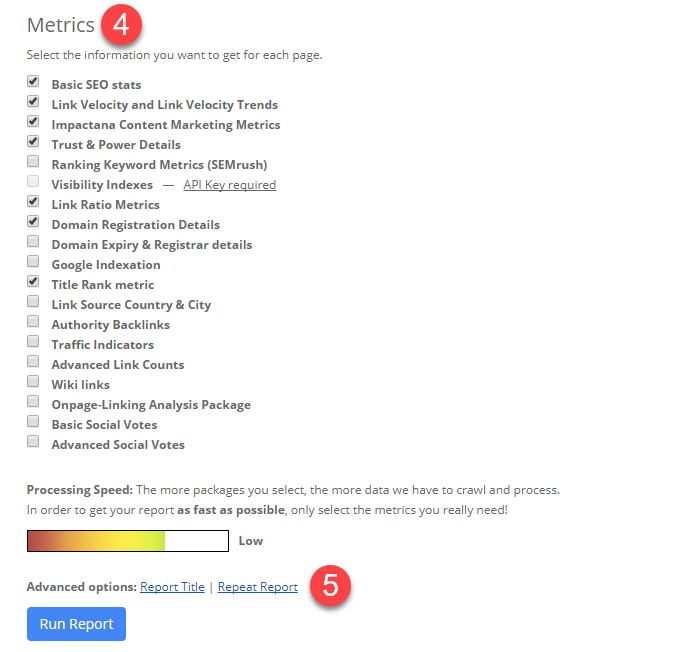Click the 'Basic SEO stats' label
This screenshot has height=652, width=698.
click(96, 85)
